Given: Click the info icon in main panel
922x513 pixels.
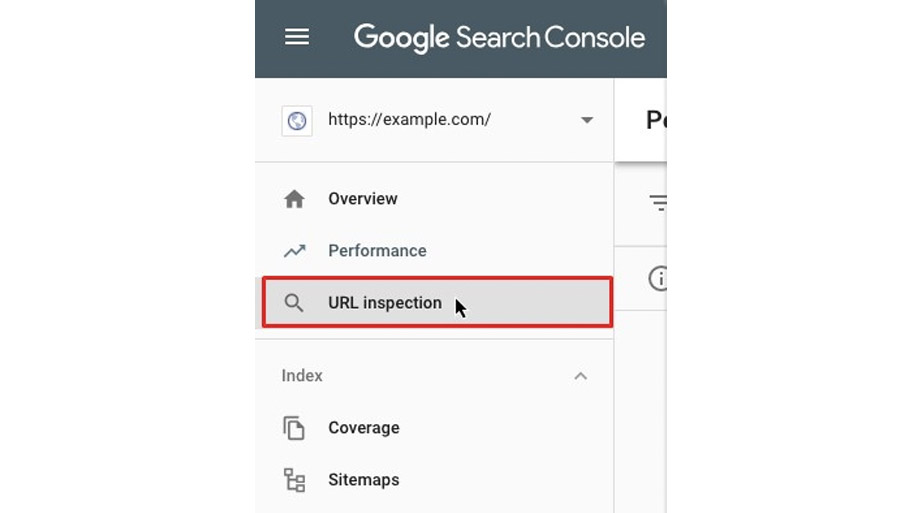Looking at the screenshot, I should tap(658, 278).
